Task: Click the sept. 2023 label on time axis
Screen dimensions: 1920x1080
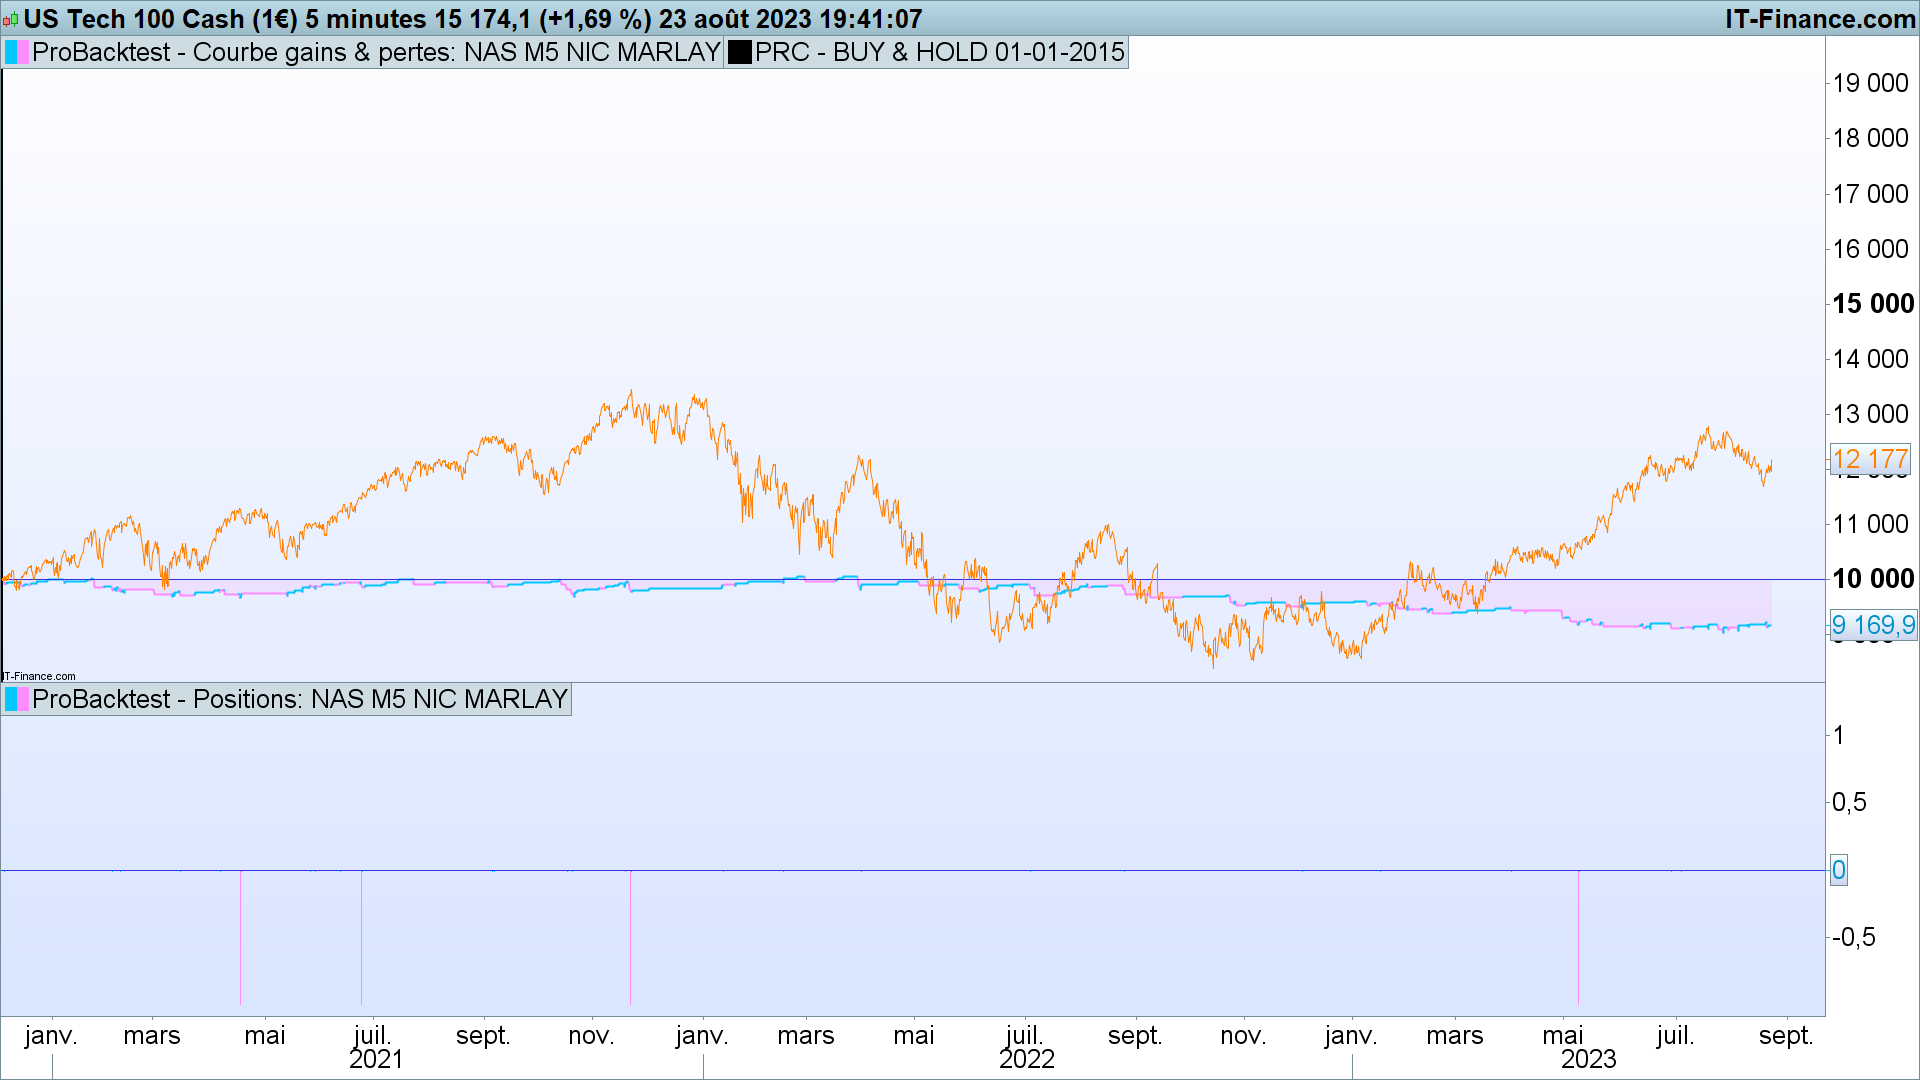Action: coord(1785,1036)
